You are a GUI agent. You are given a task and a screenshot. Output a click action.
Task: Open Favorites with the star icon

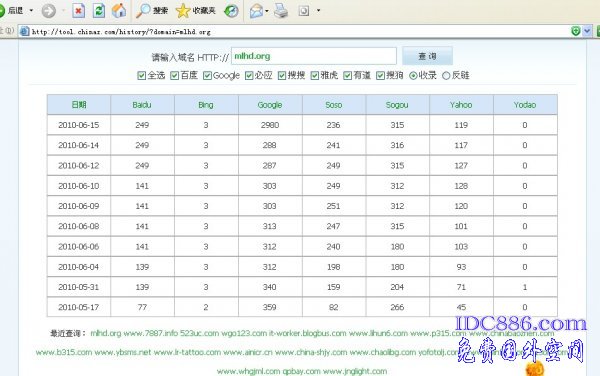tap(196, 11)
